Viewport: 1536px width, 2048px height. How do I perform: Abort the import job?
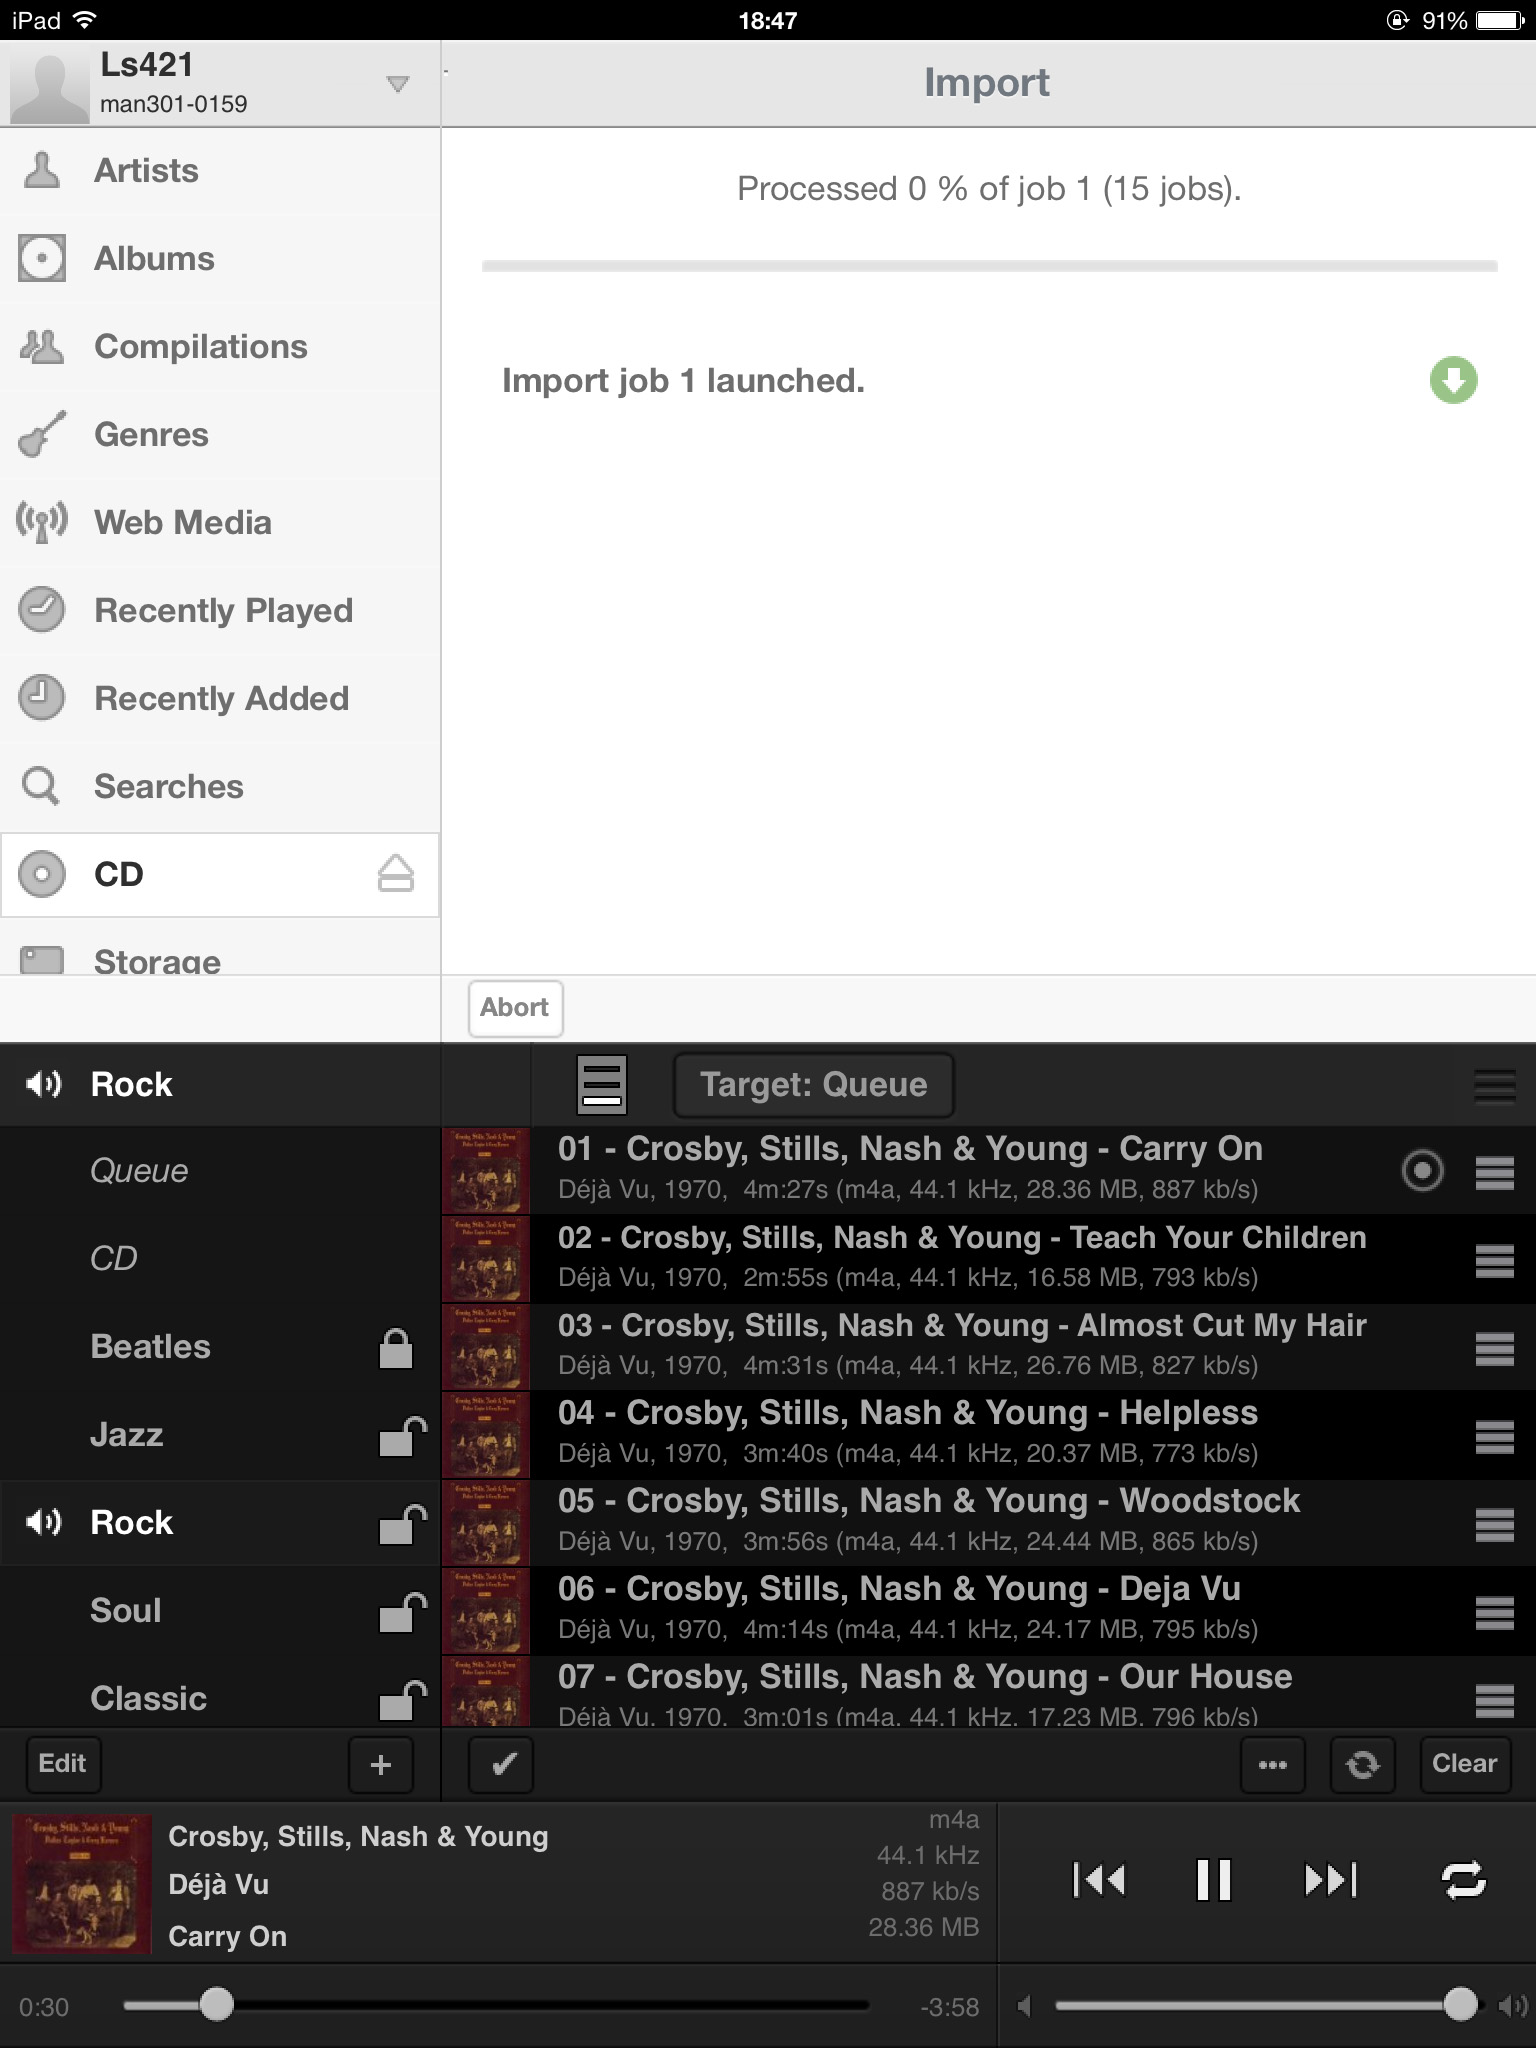tap(515, 1008)
